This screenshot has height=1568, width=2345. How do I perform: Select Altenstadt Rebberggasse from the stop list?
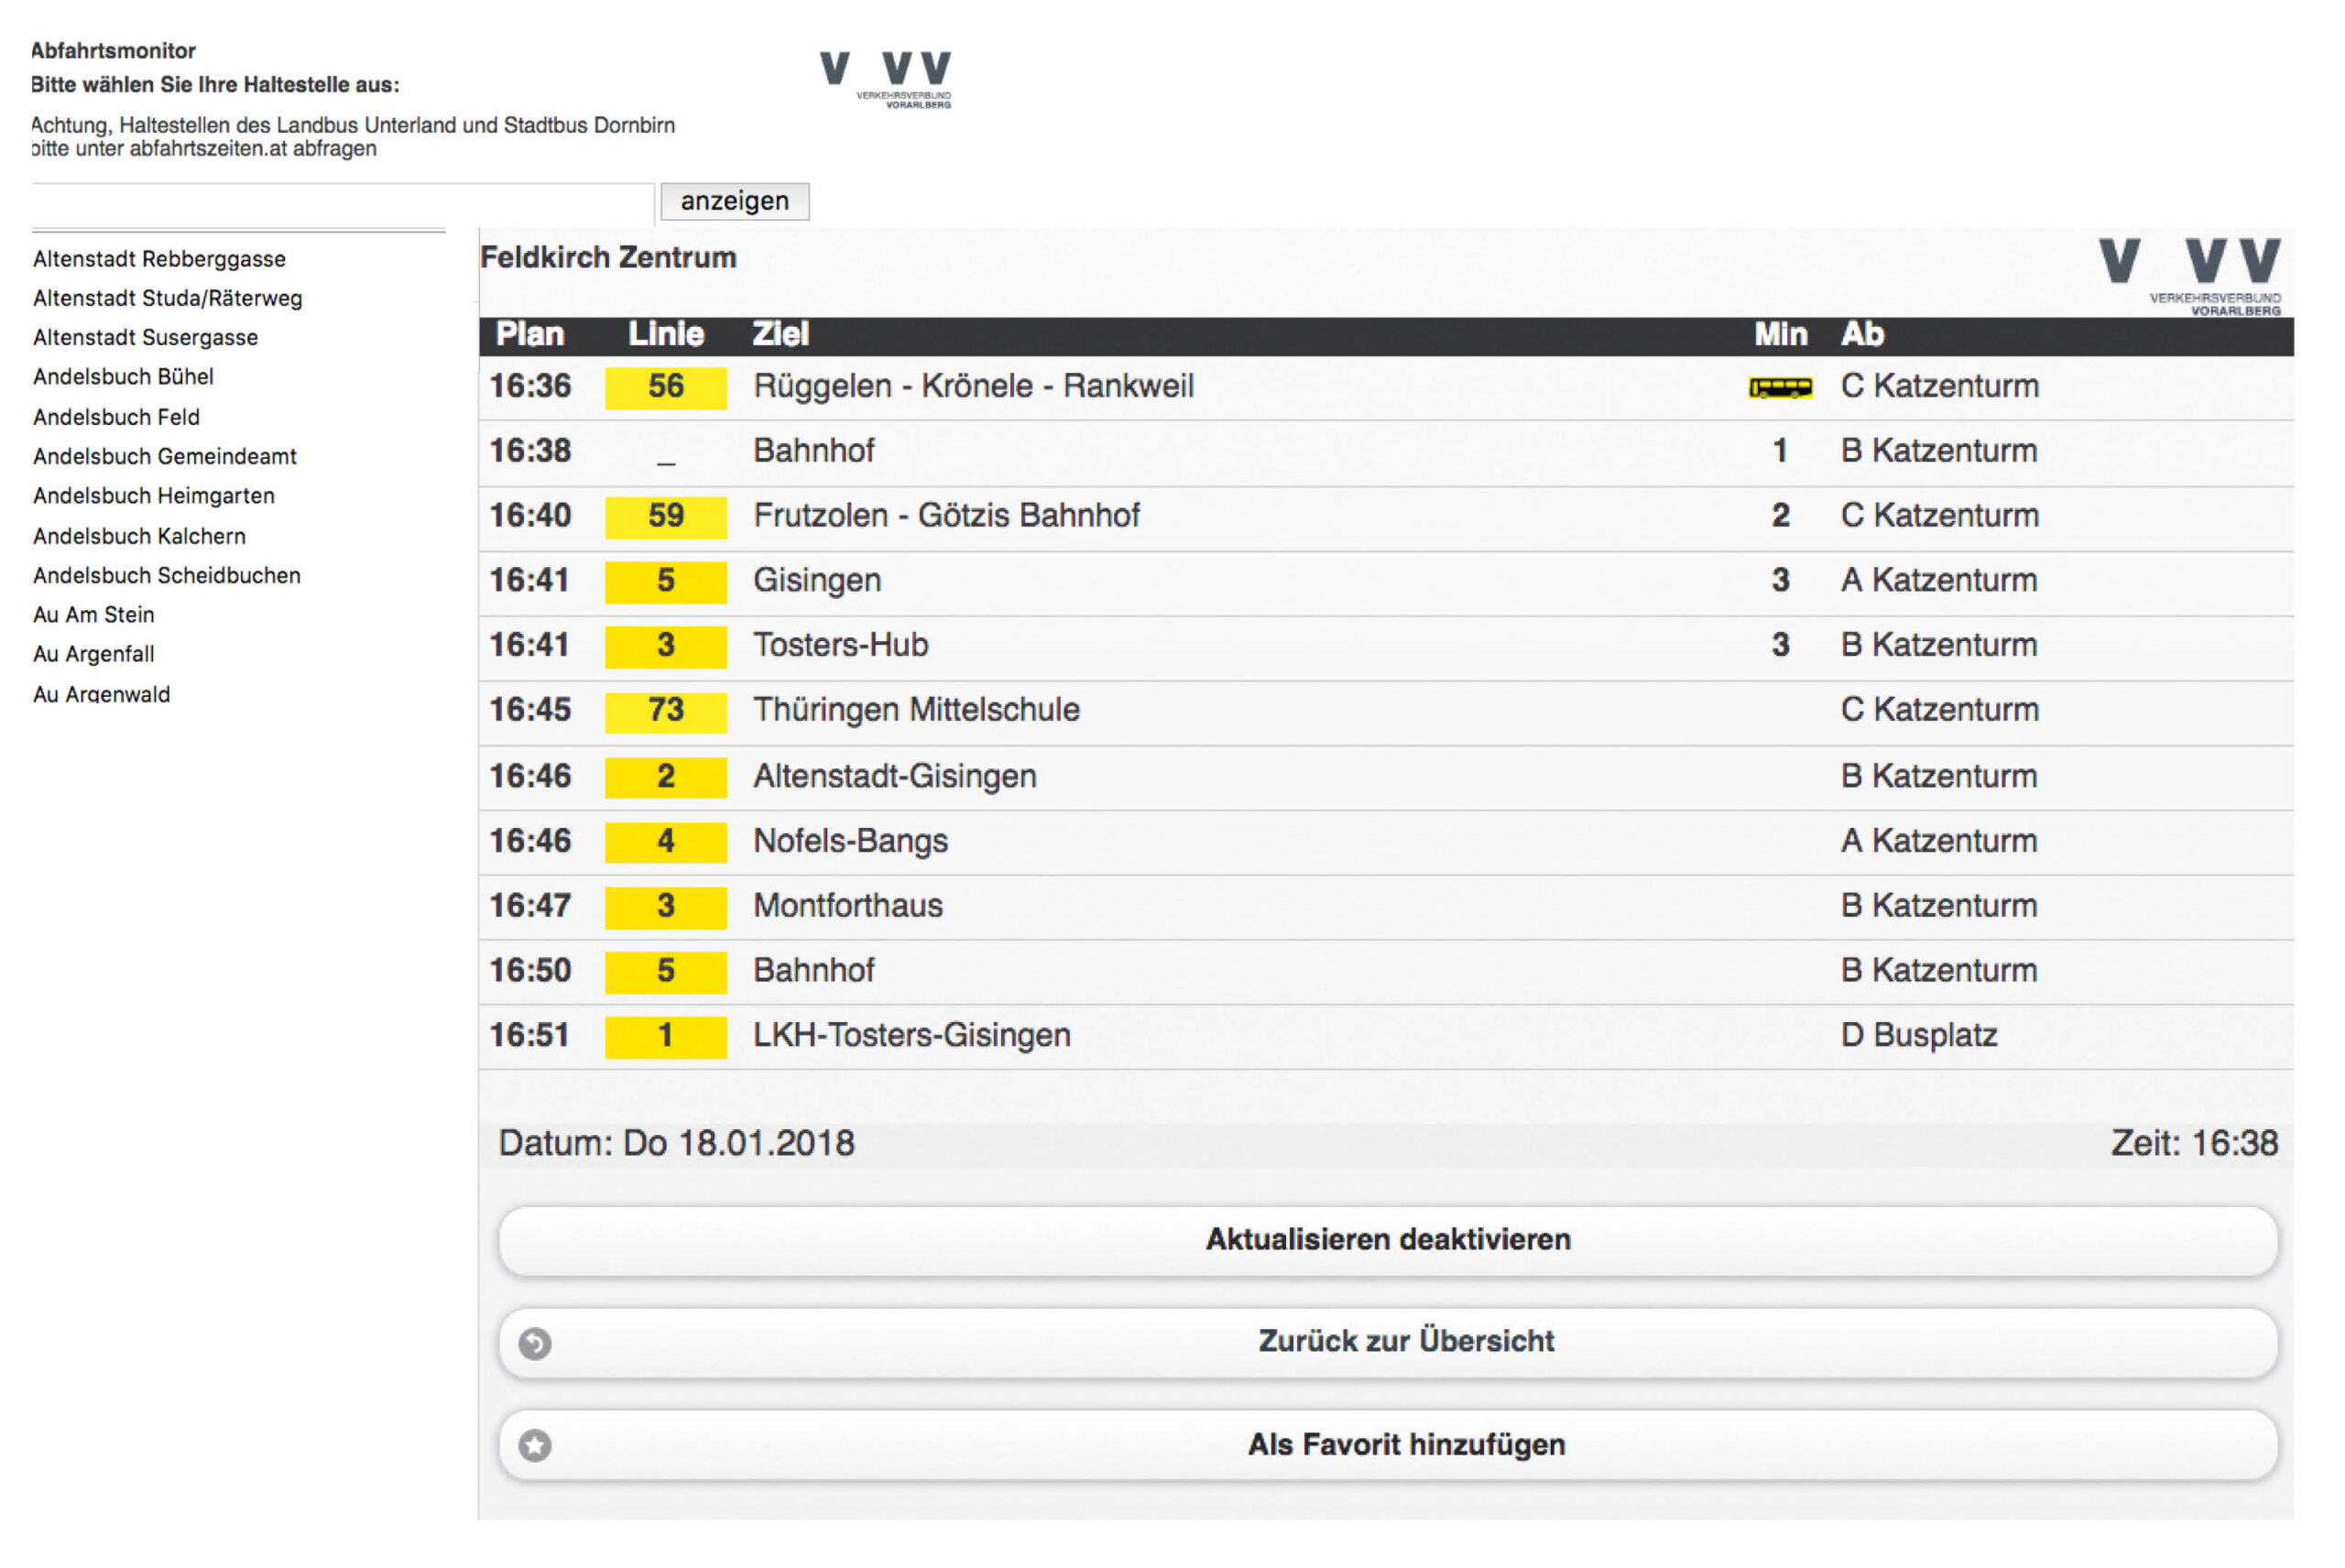click(x=159, y=259)
